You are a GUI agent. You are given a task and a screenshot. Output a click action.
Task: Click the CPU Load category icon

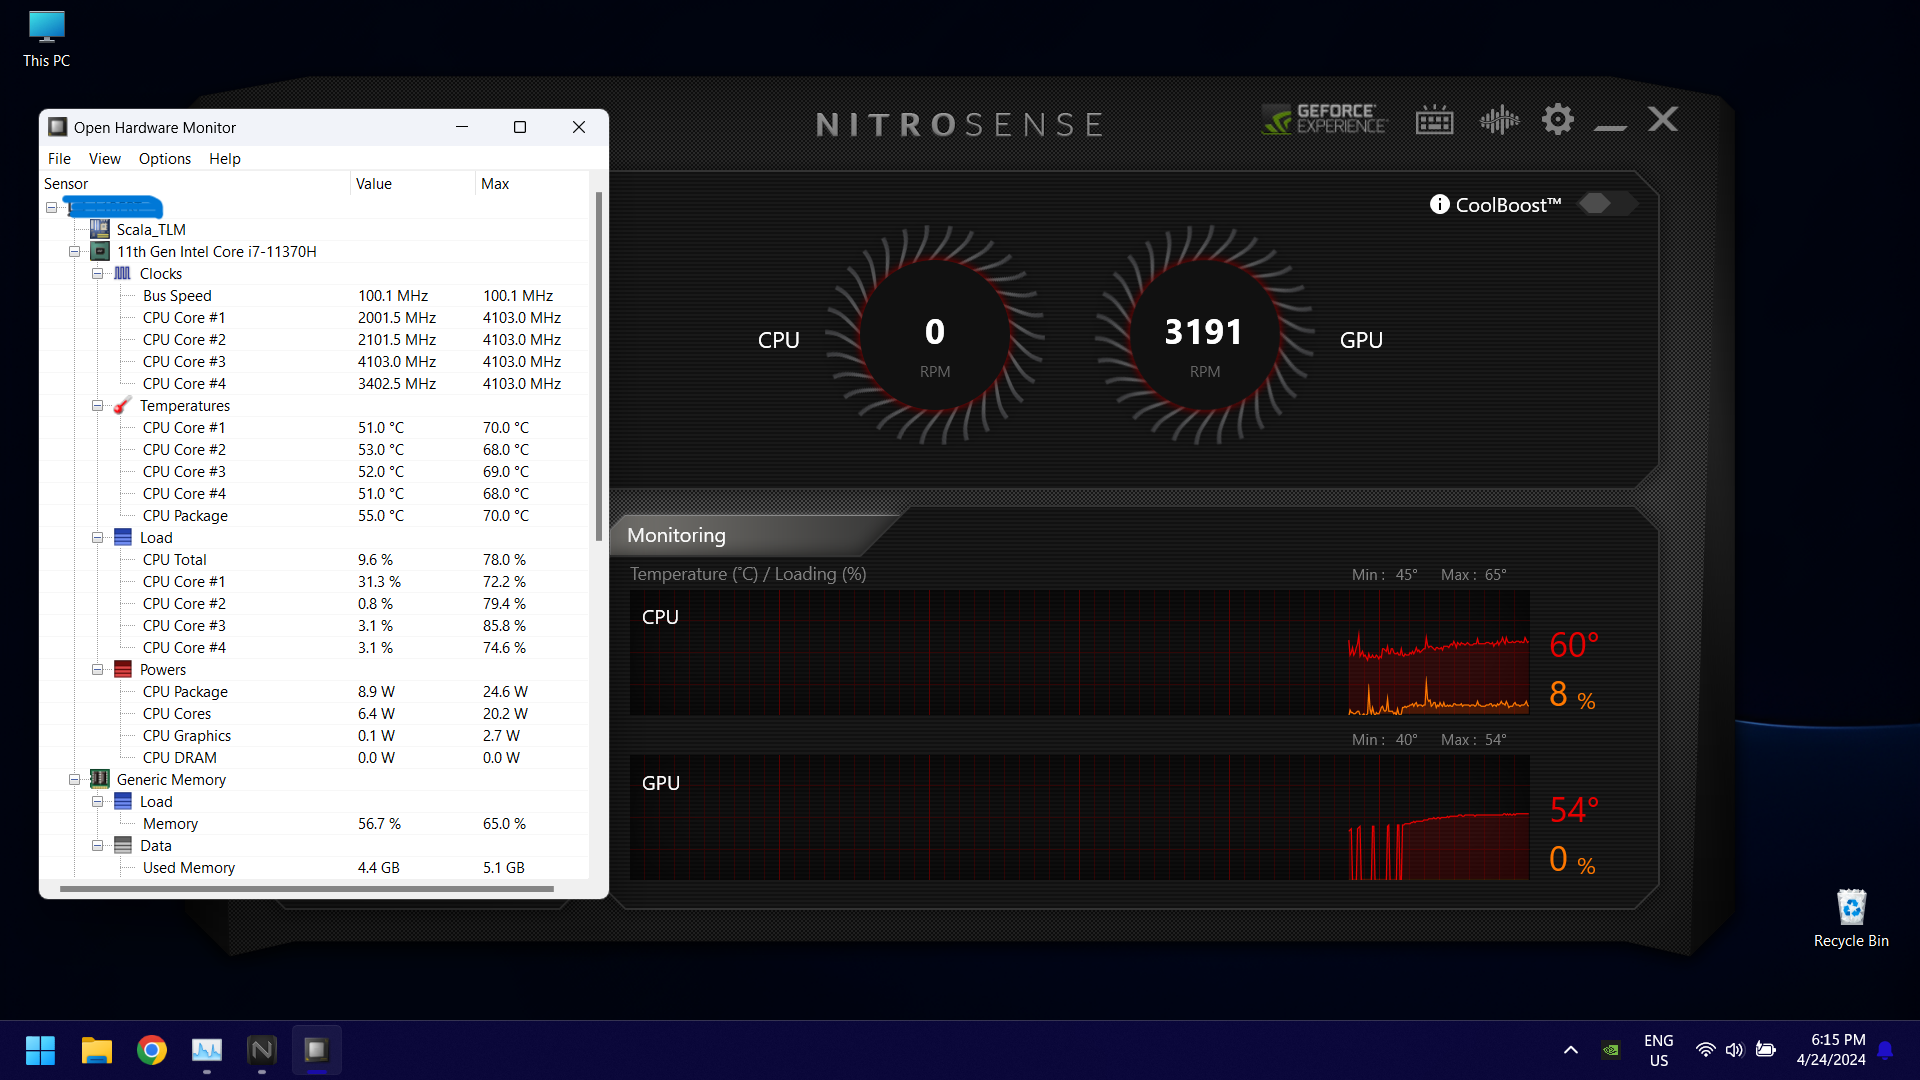coord(123,538)
